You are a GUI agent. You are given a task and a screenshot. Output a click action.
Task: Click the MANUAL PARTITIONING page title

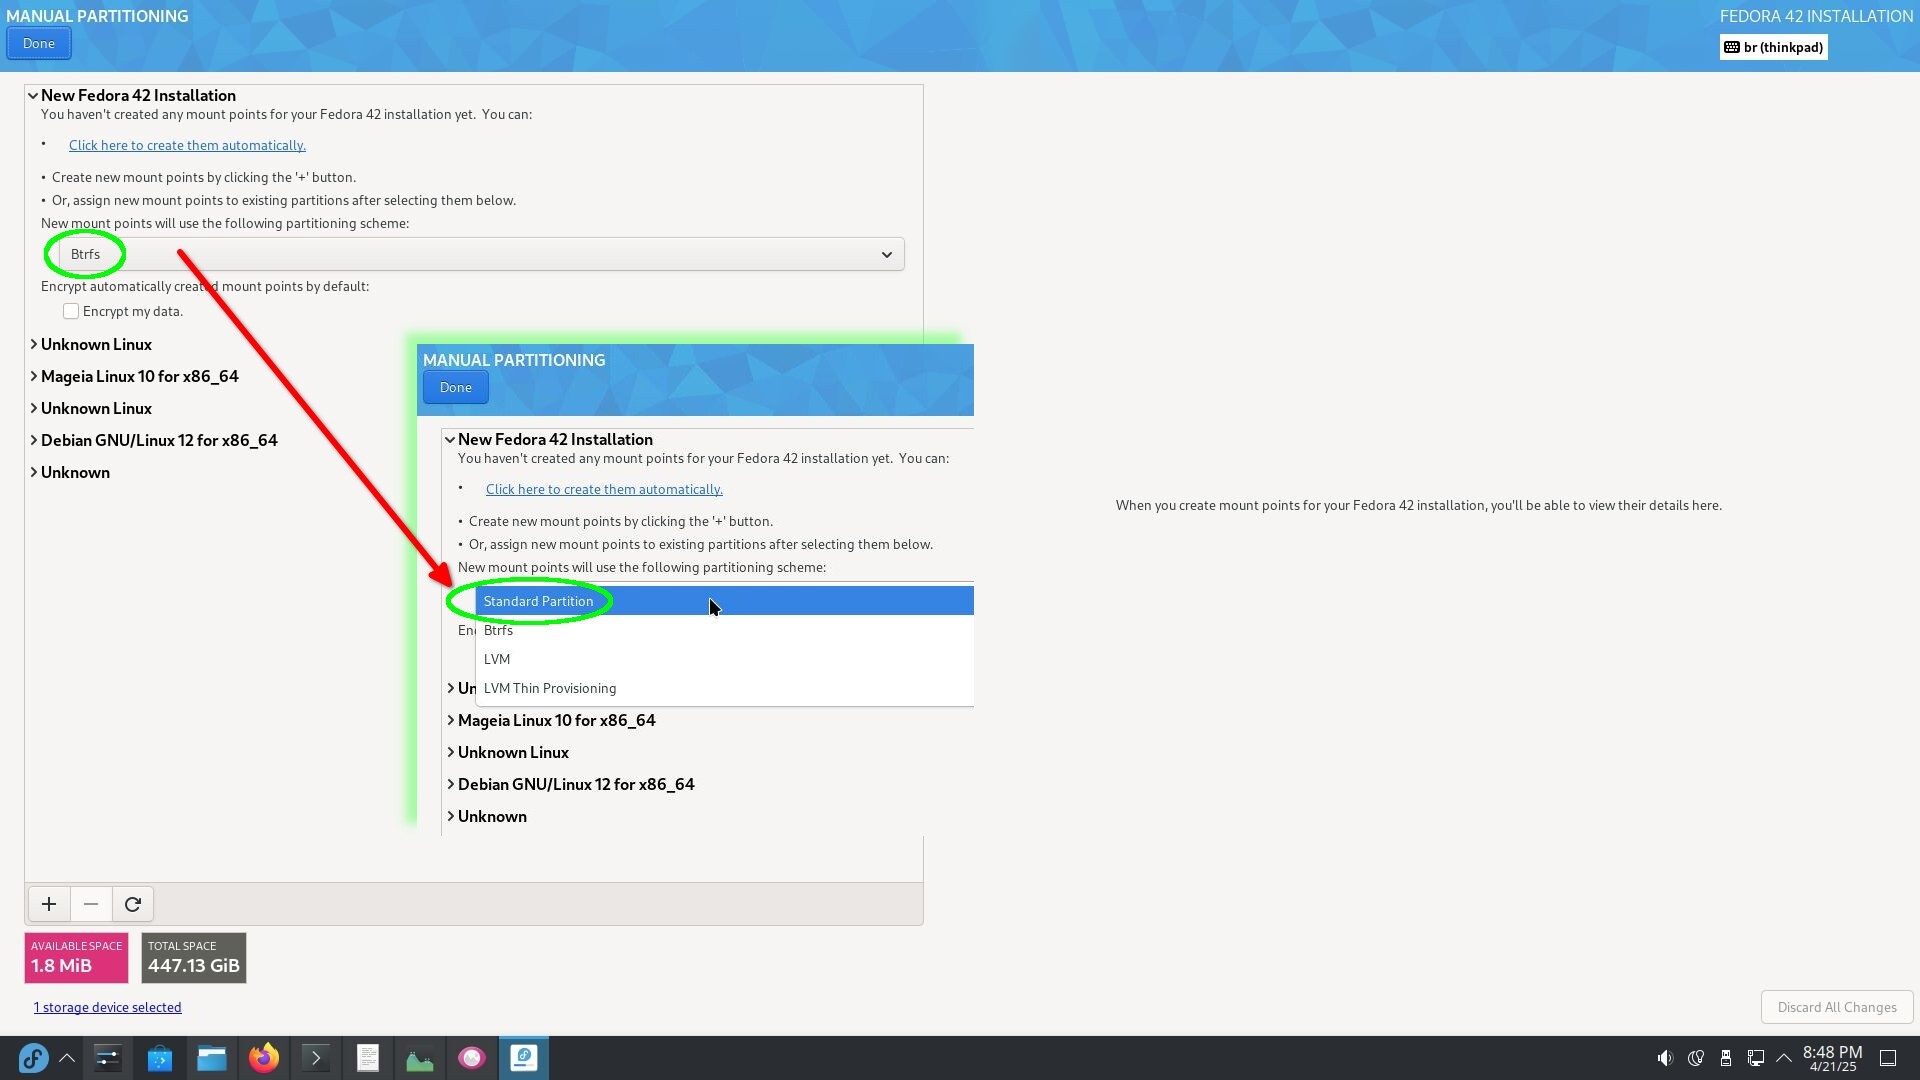[97, 16]
